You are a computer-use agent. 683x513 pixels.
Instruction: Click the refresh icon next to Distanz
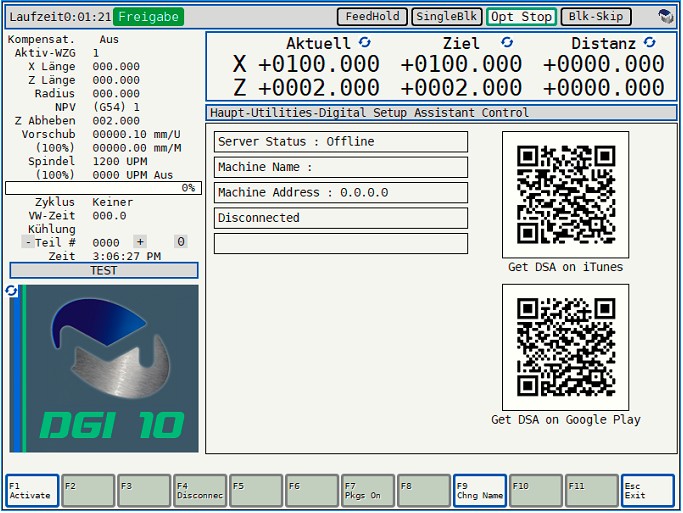pyautogui.click(x=649, y=42)
